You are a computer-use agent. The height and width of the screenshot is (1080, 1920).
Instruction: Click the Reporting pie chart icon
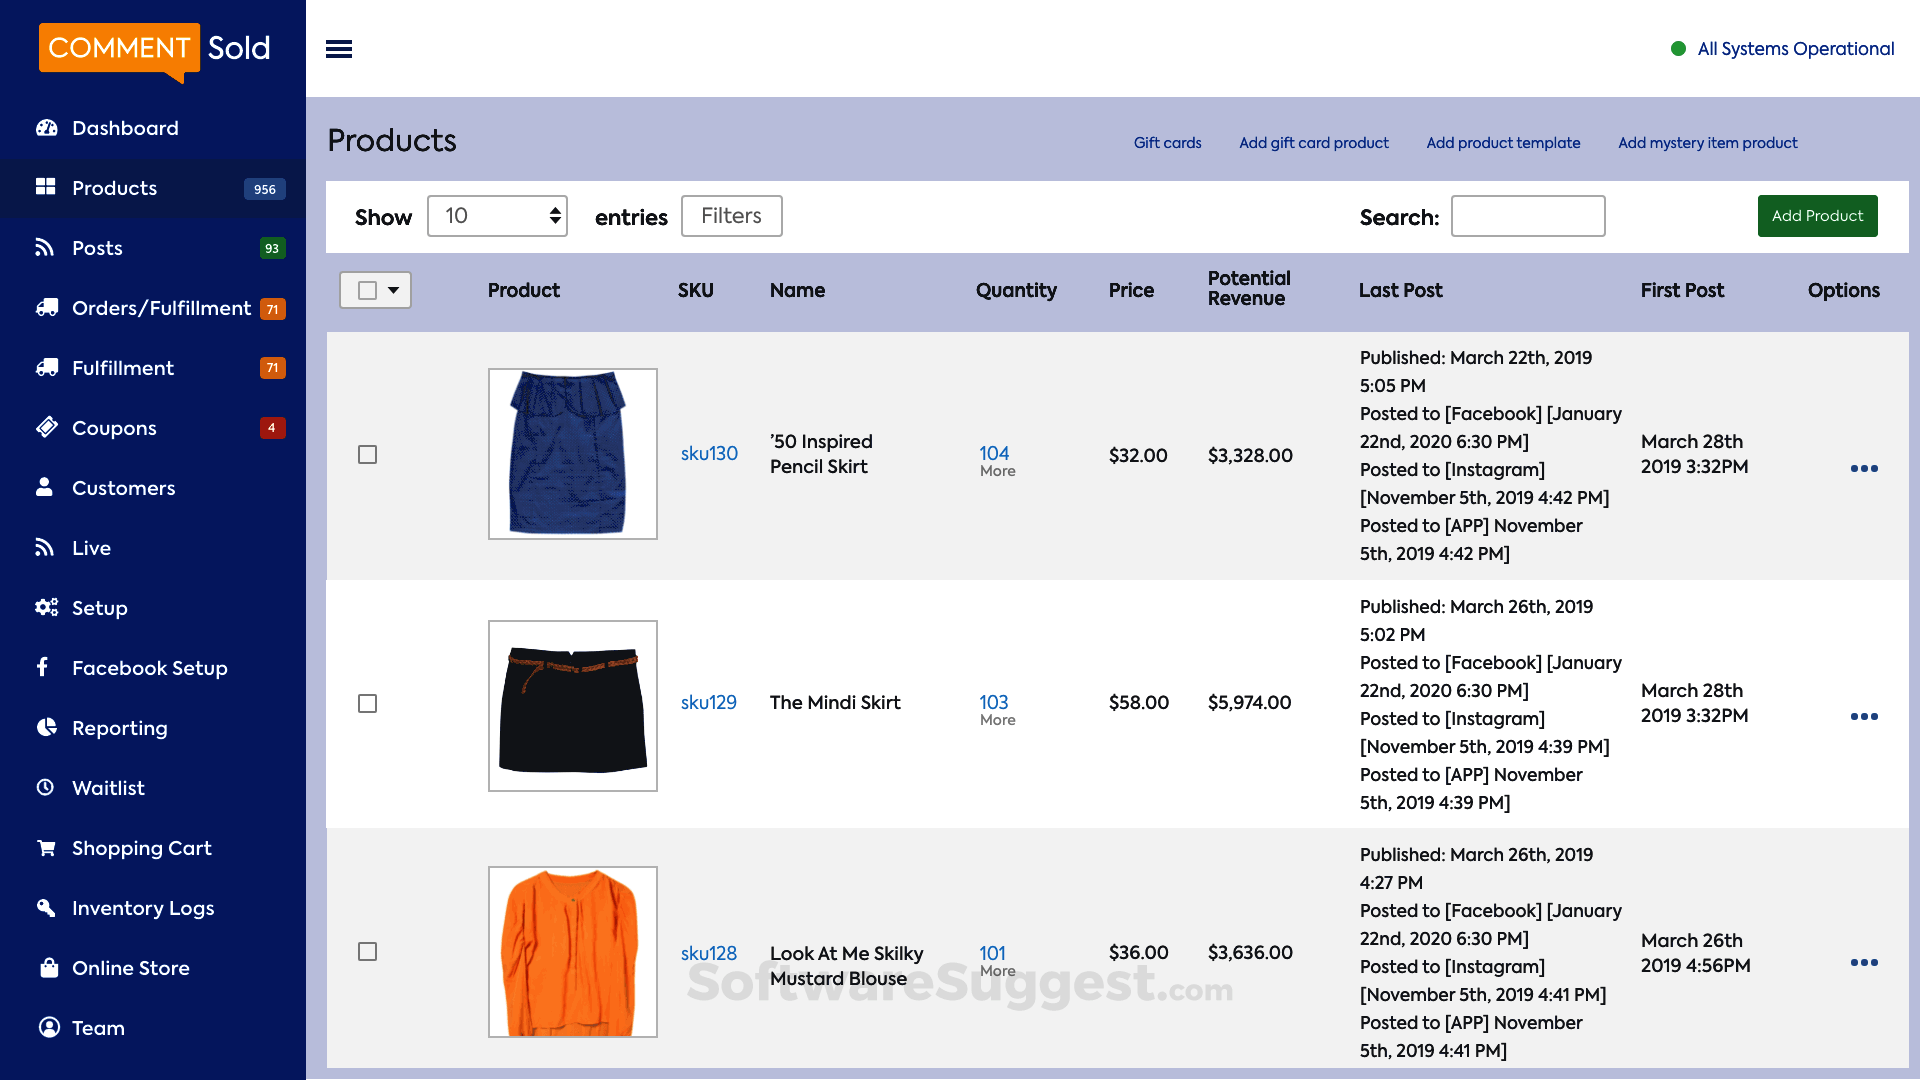pyautogui.click(x=46, y=727)
